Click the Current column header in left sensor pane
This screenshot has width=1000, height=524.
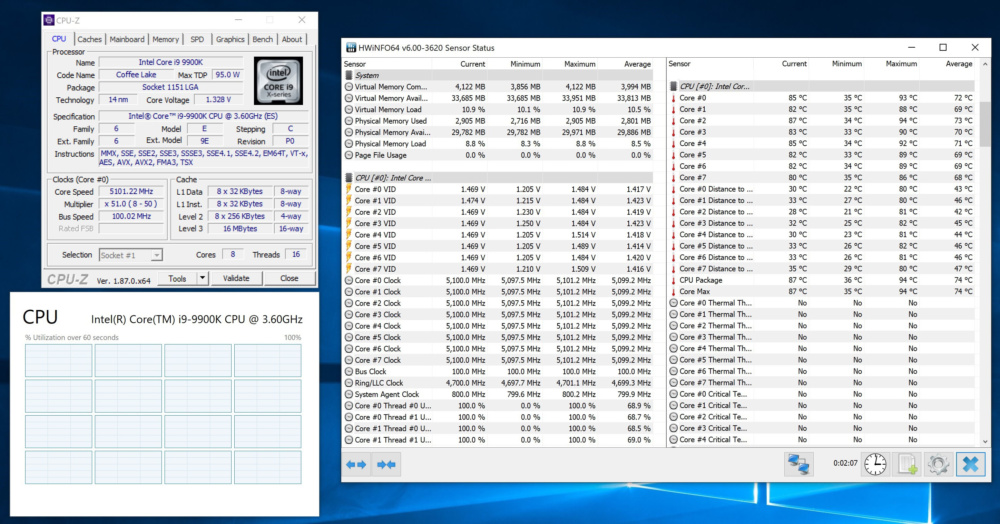tap(473, 64)
